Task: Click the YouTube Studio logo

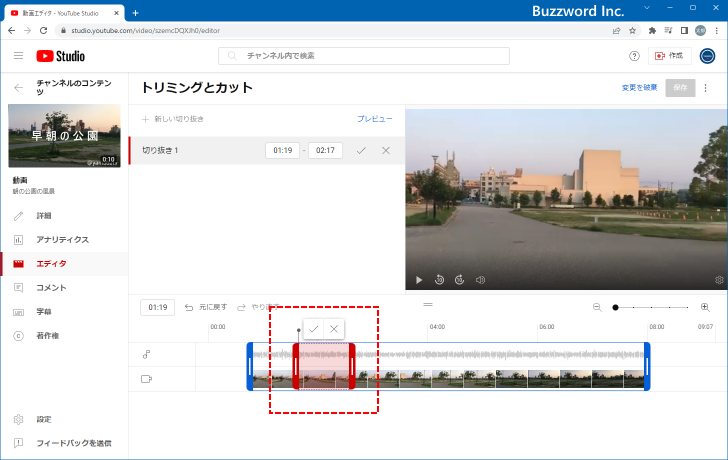Action: (x=60, y=56)
